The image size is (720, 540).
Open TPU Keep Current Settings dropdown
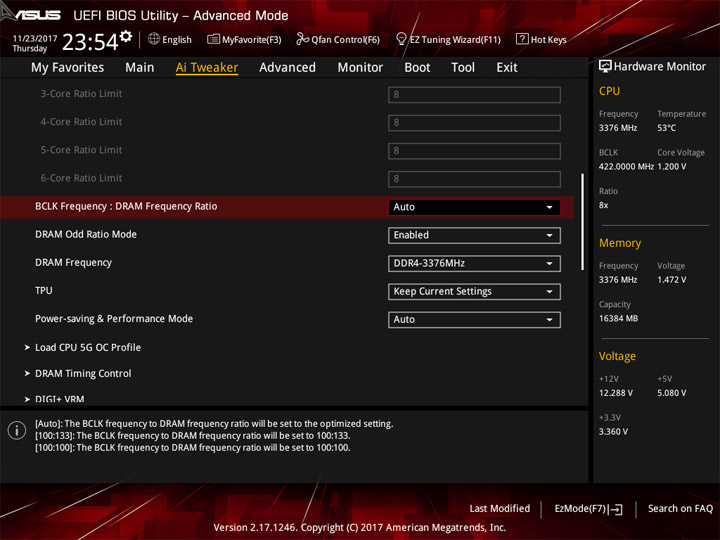474,292
